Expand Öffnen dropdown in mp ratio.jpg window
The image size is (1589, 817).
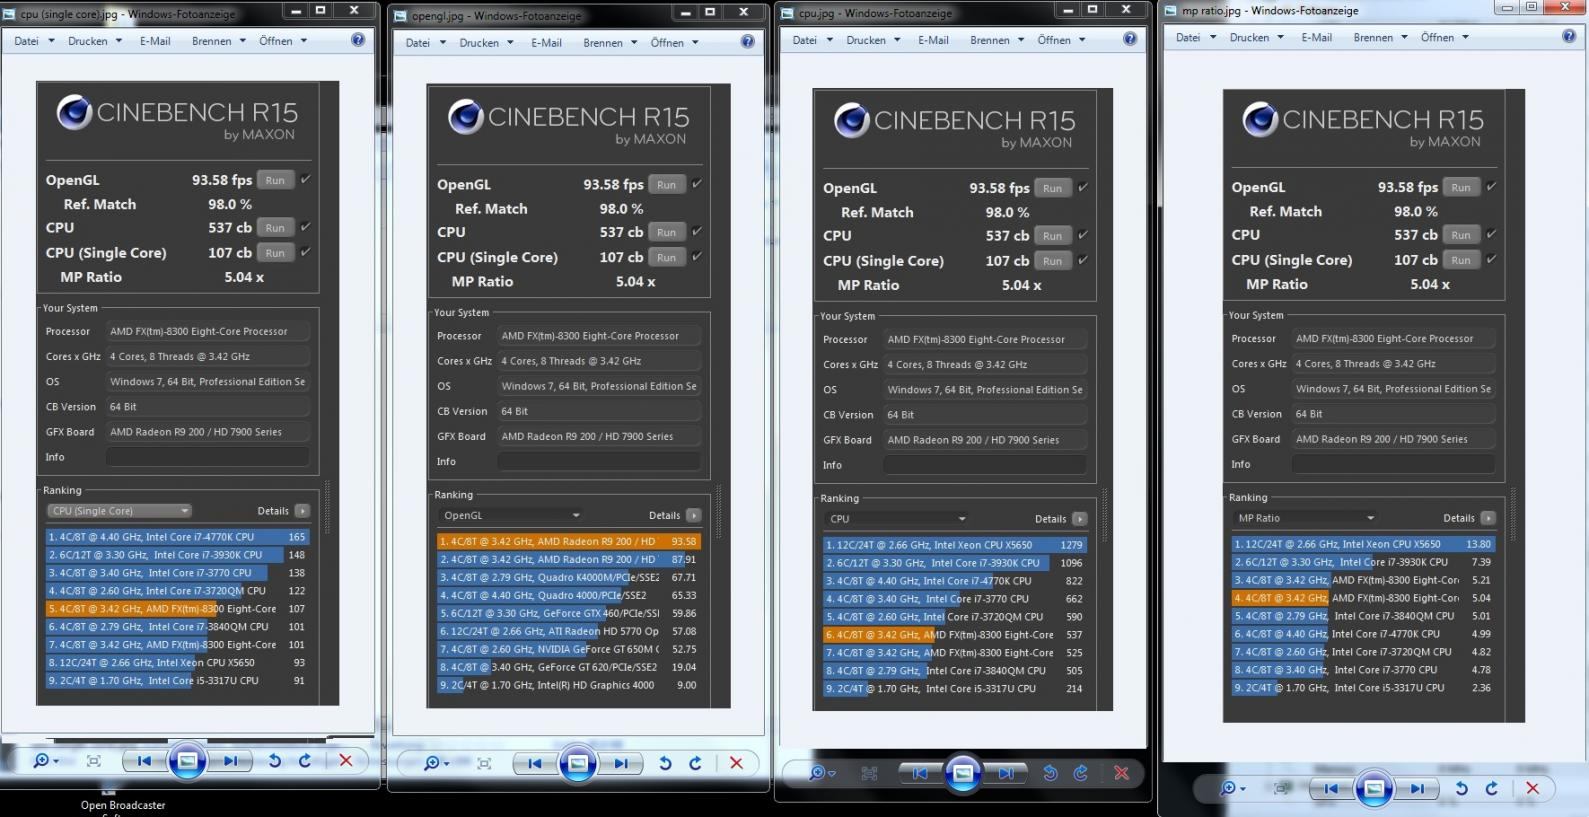point(1465,37)
